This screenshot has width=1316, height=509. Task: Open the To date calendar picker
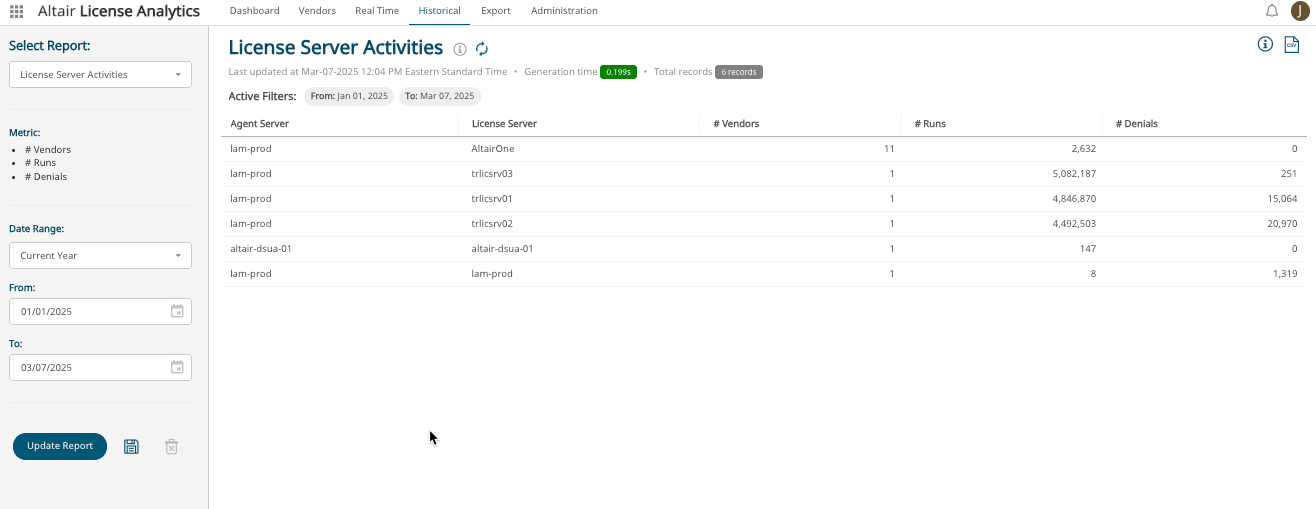click(x=177, y=367)
